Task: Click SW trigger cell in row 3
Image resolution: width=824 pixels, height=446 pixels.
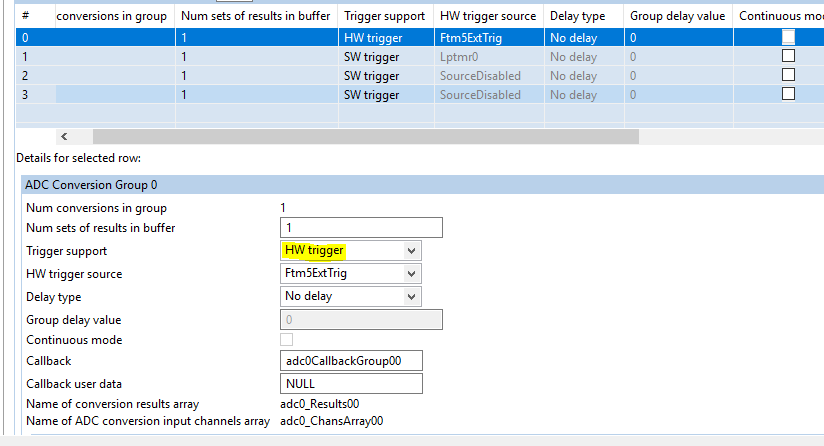Action: 386,95
